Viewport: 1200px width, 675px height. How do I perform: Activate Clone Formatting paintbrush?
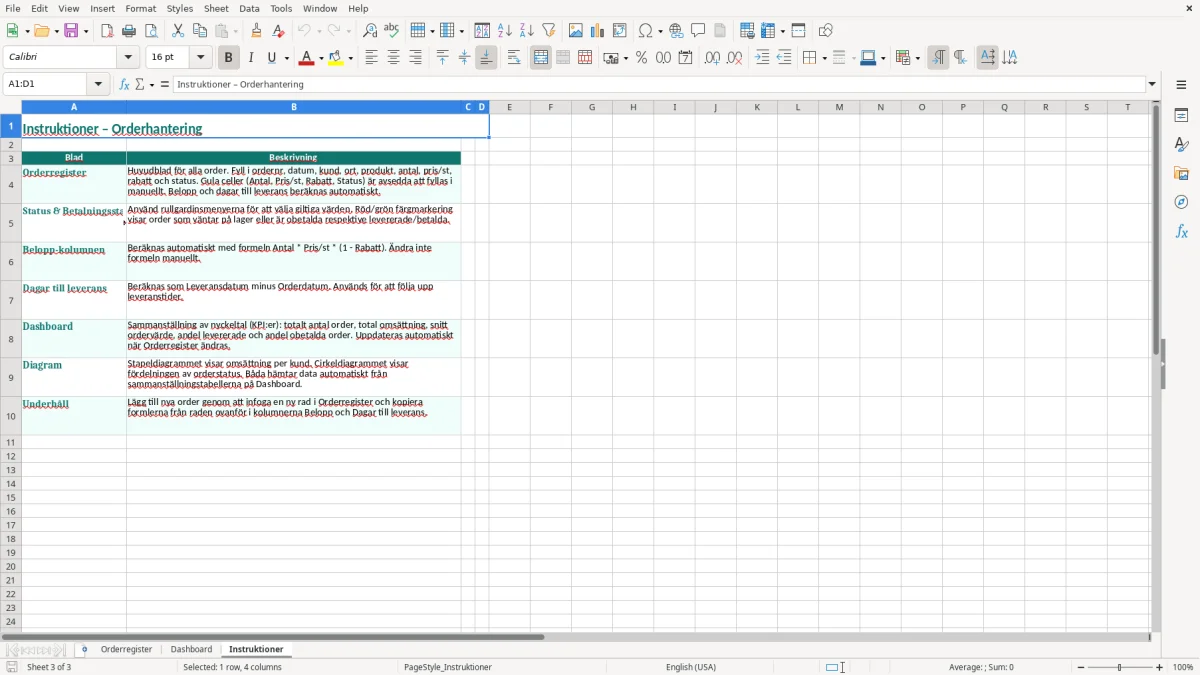coord(256,31)
